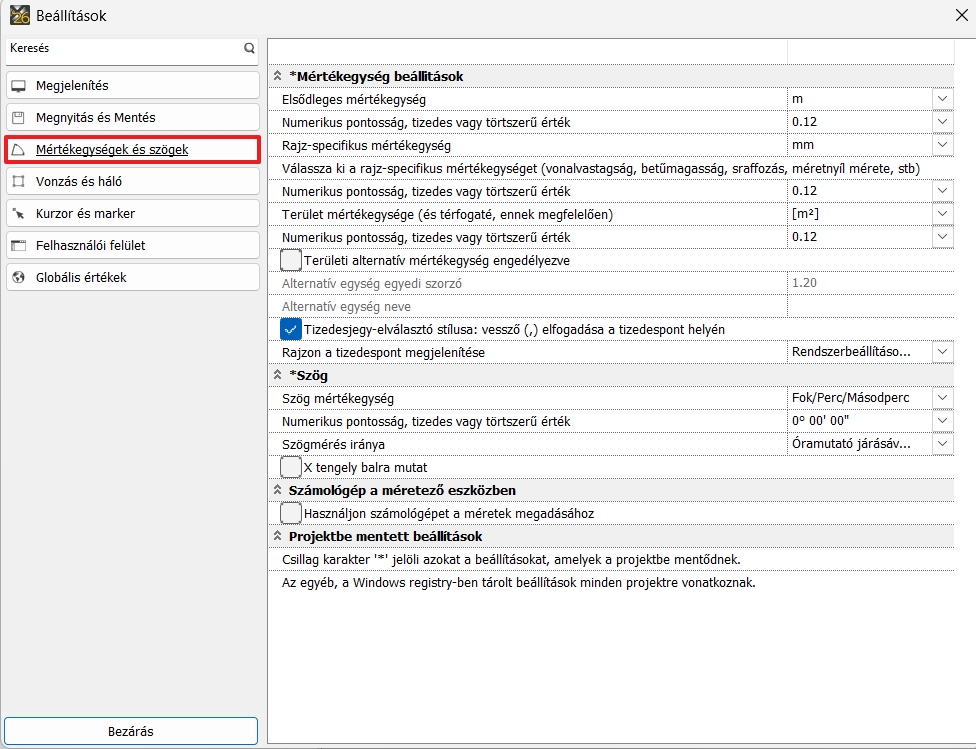Open Elsődleges mértékegység dropdown
Screen dimensions: 976x749
click(x=942, y=99)
